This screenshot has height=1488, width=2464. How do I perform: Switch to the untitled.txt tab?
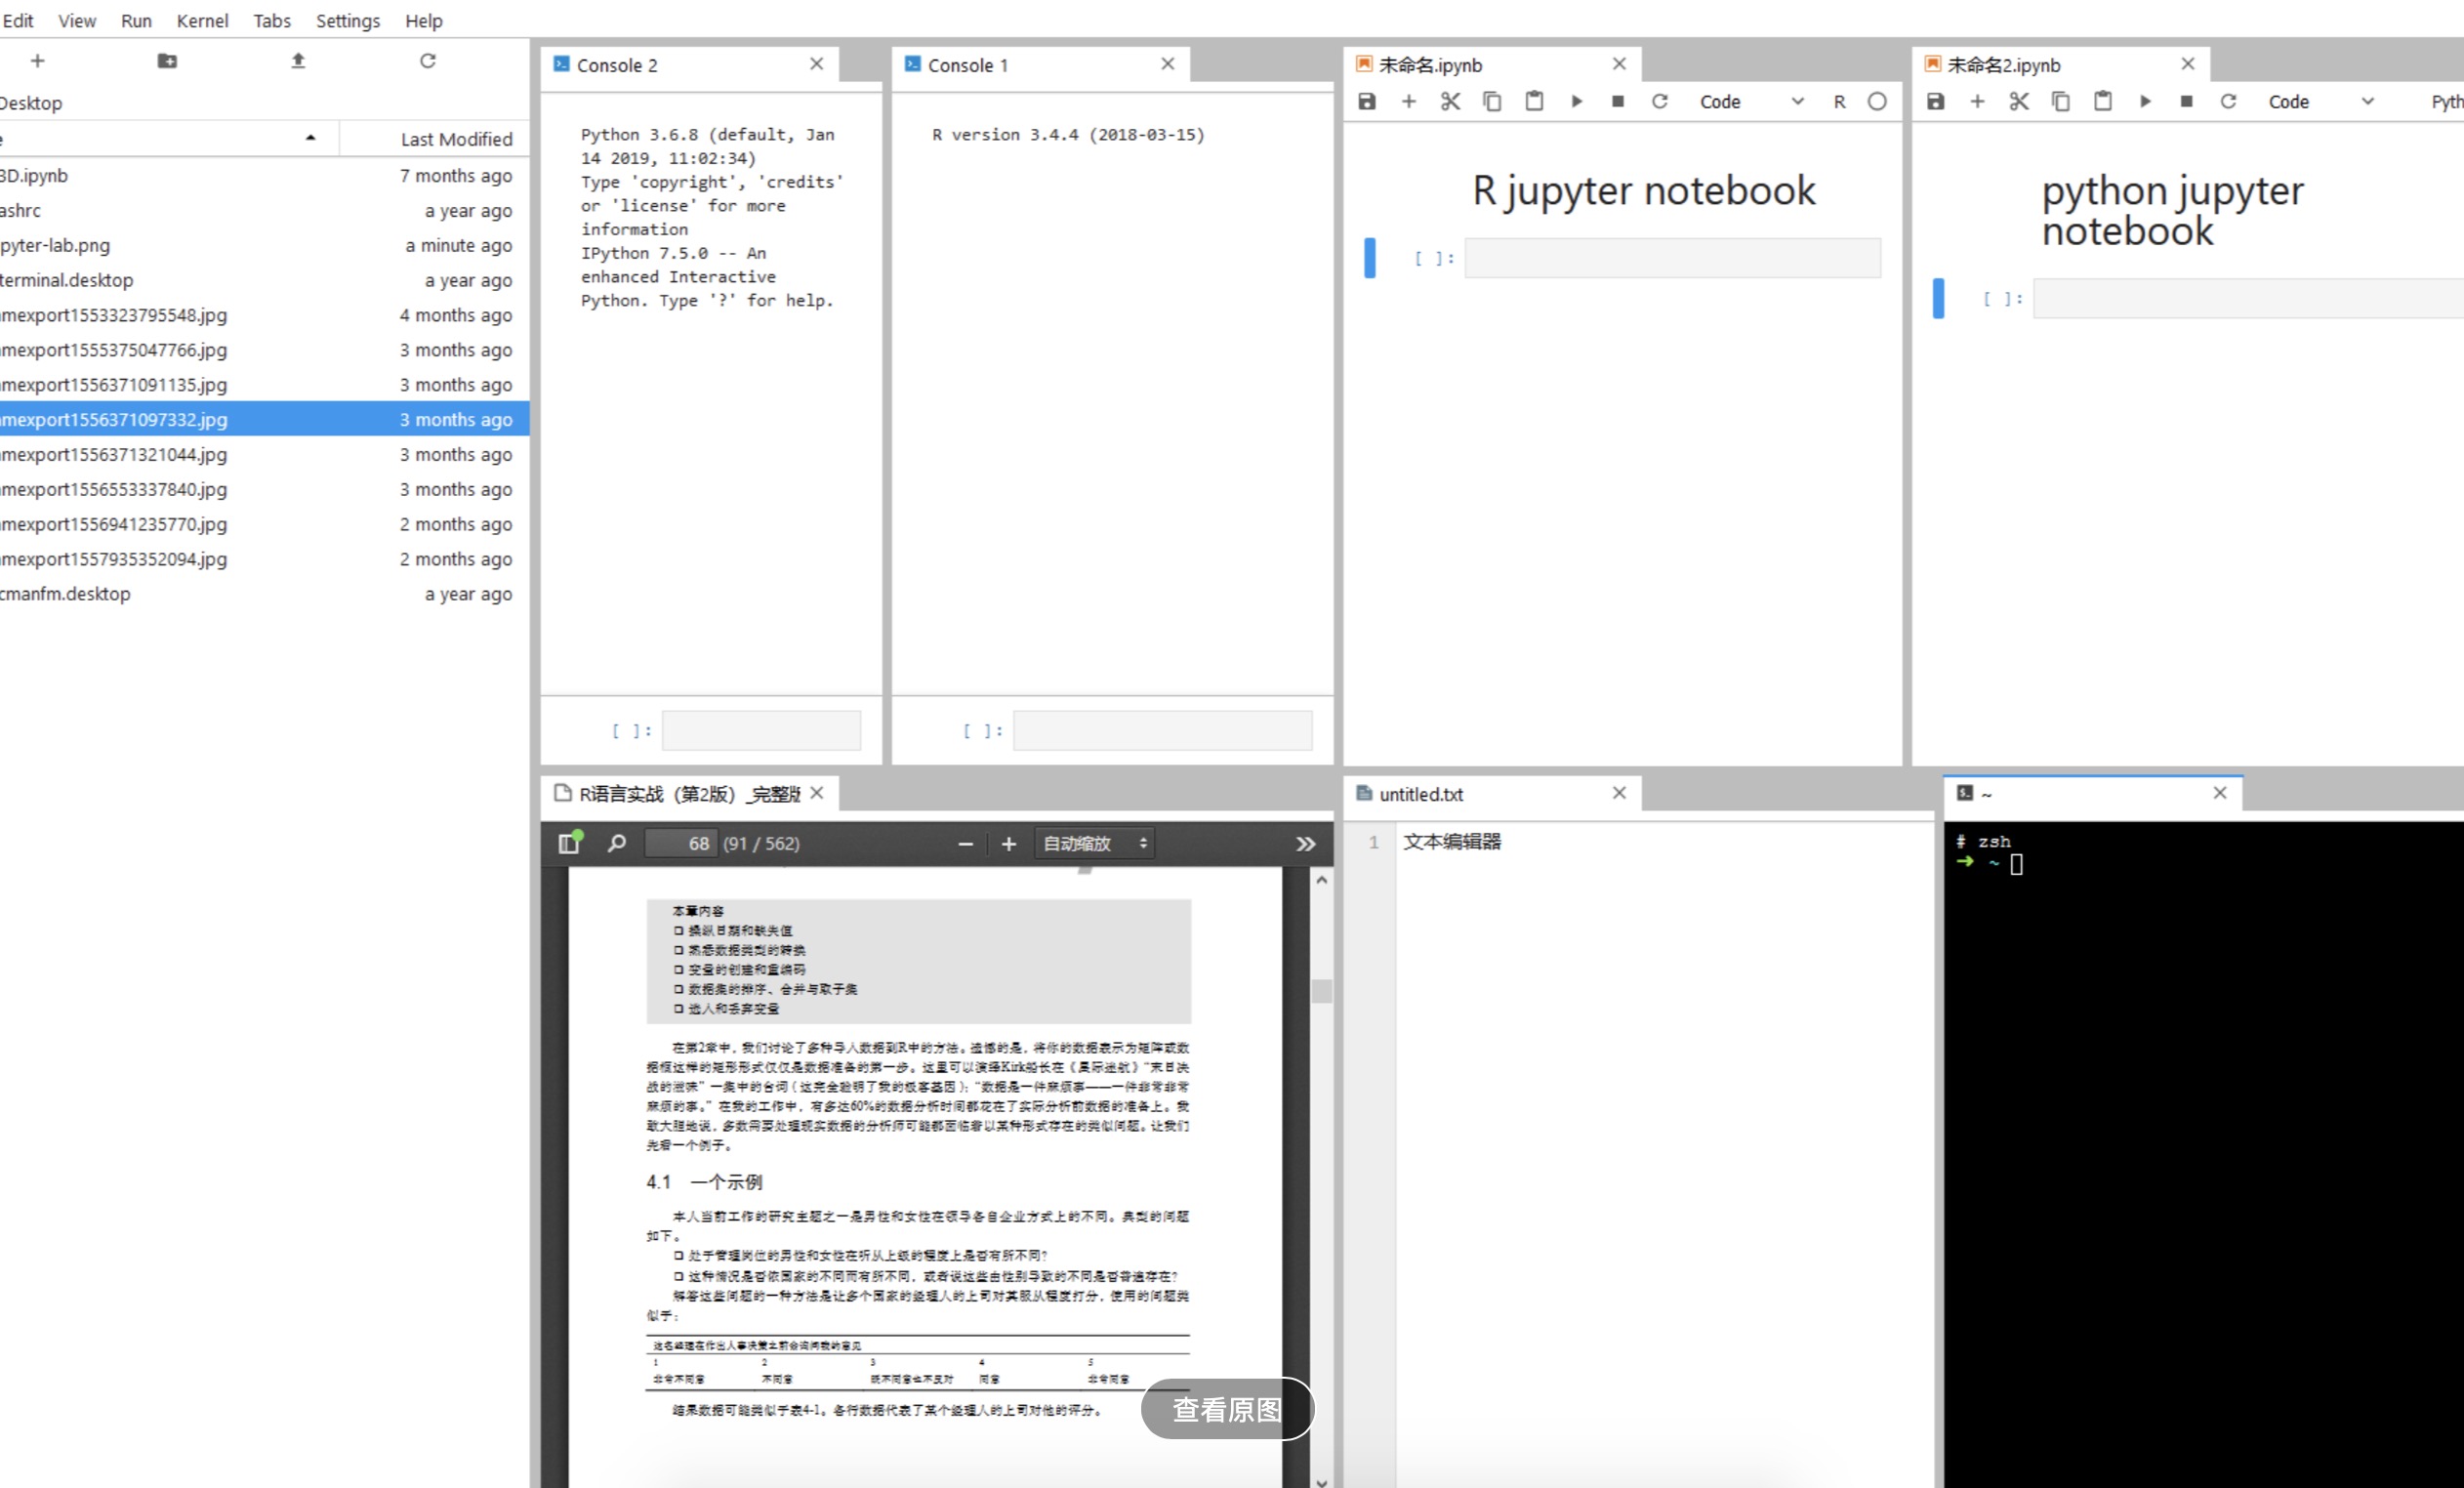pos(1420,794)
